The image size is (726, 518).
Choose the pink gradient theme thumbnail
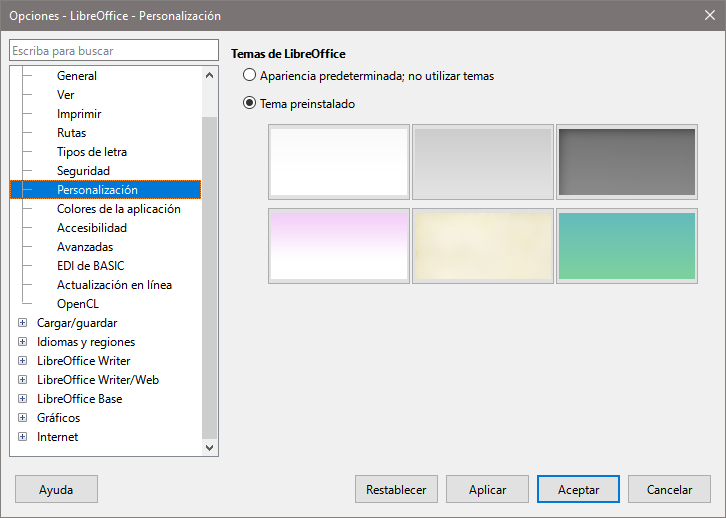click(x=339, y=246)
